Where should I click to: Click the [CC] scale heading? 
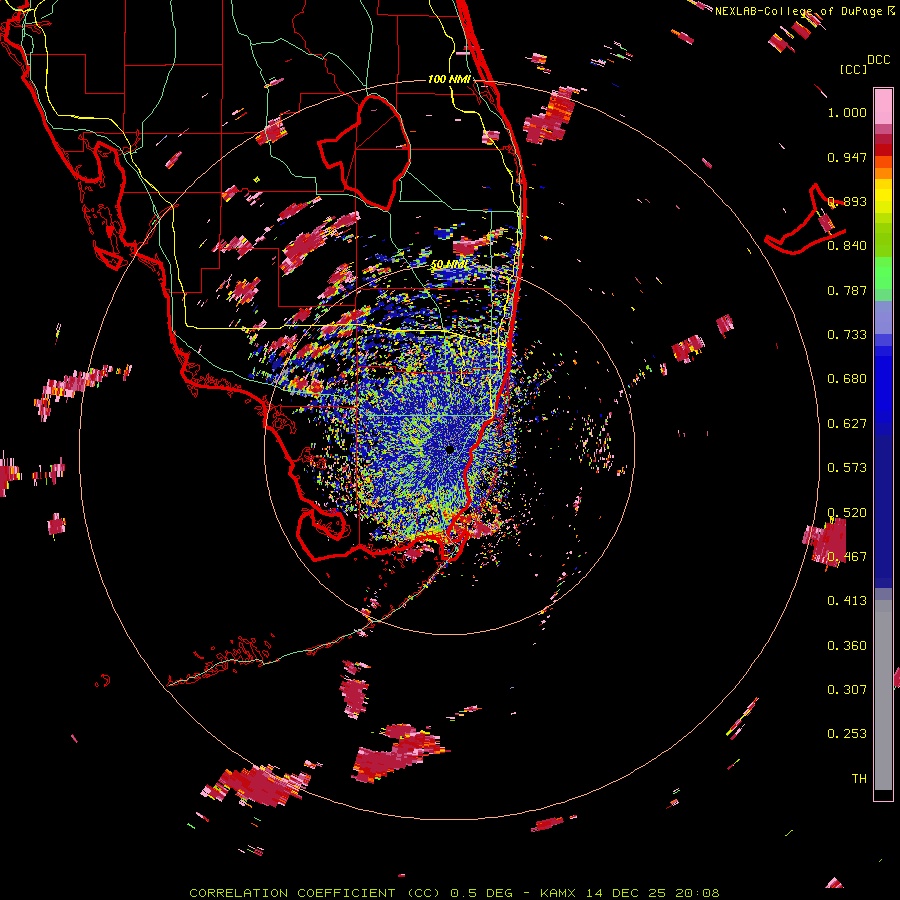pyautogui.click(x=853, y=69)
